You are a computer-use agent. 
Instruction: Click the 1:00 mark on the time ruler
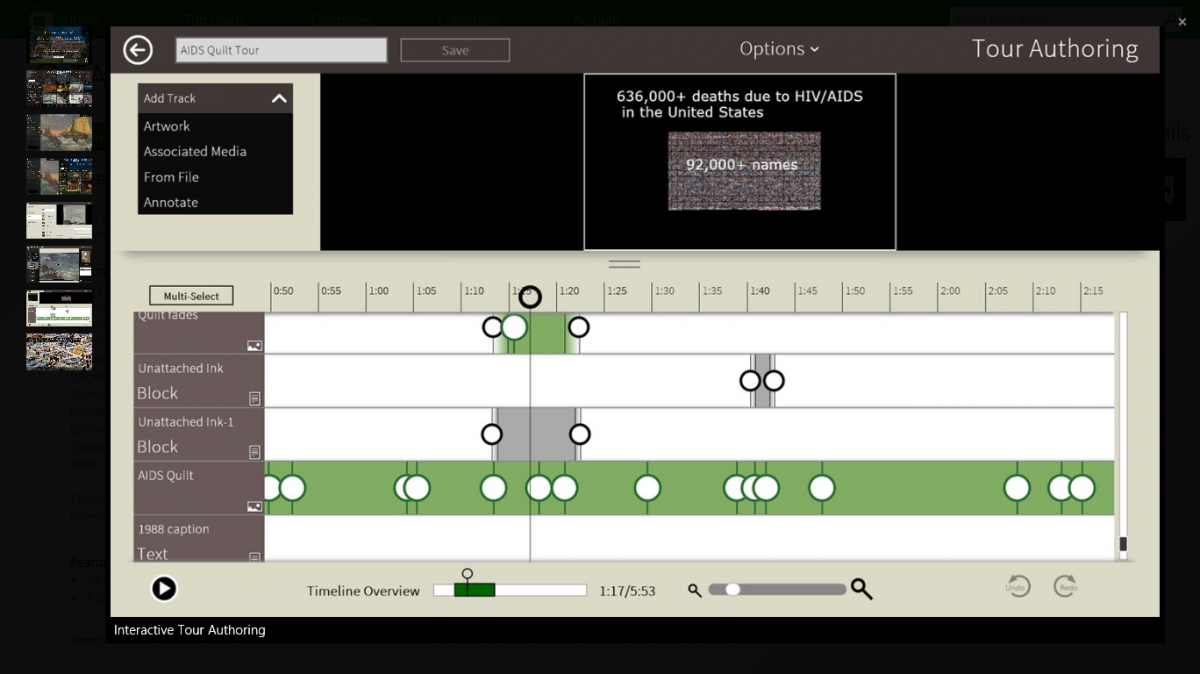tap(378, 291)
